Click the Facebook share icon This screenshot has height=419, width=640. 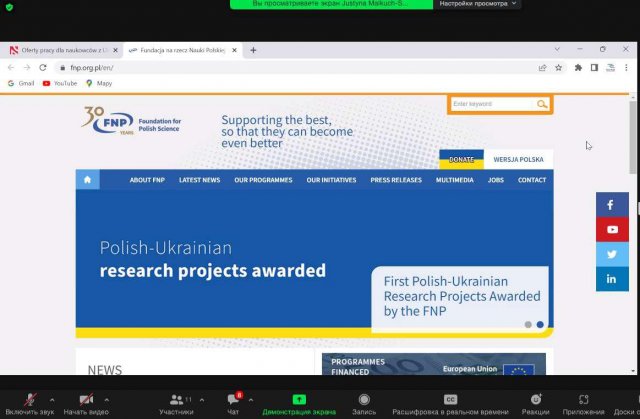[612, 205]
